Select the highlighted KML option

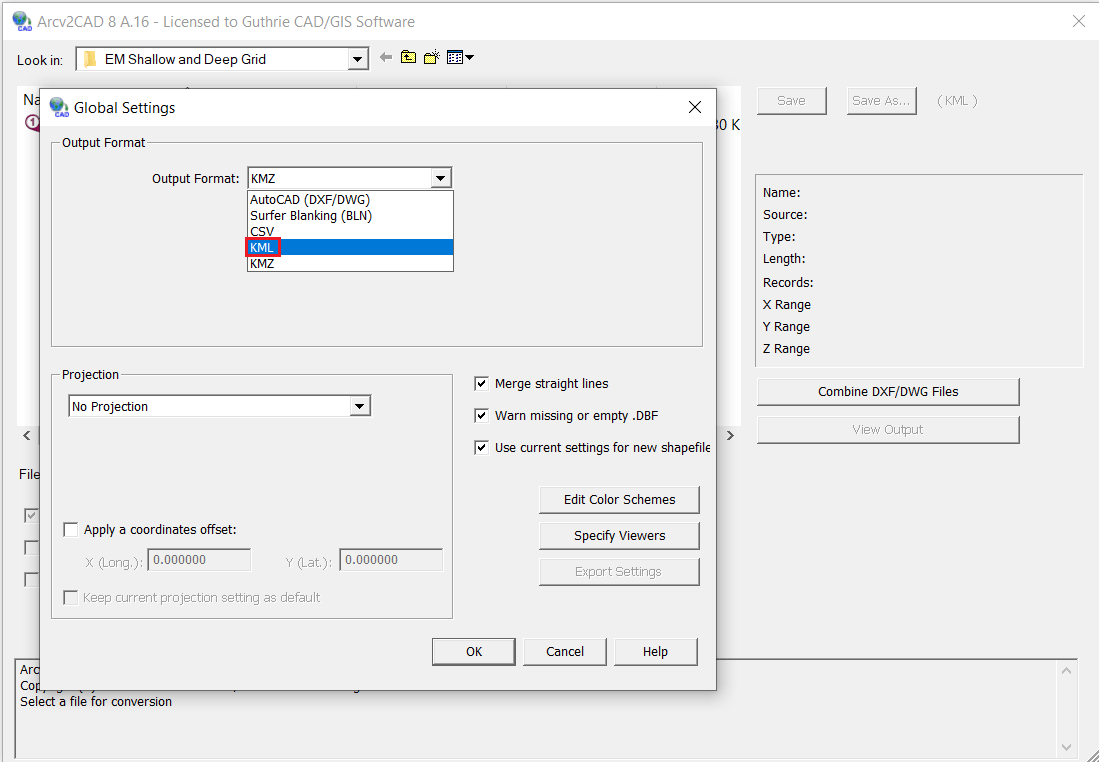(x=350, y=247)
